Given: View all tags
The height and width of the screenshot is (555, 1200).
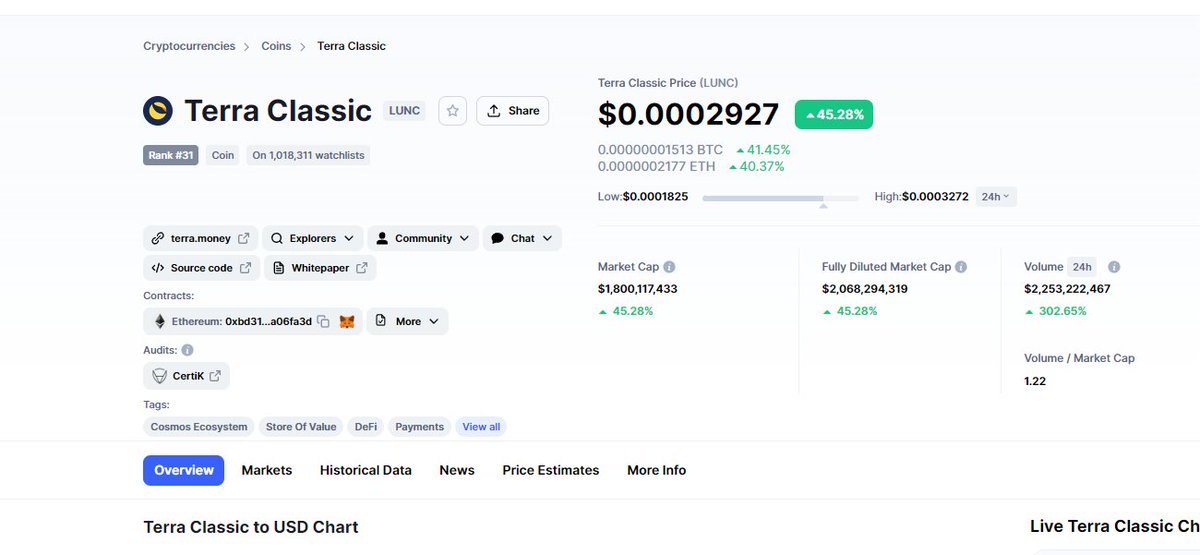Looking at the screenshot, I should click(x=481, y=427).
